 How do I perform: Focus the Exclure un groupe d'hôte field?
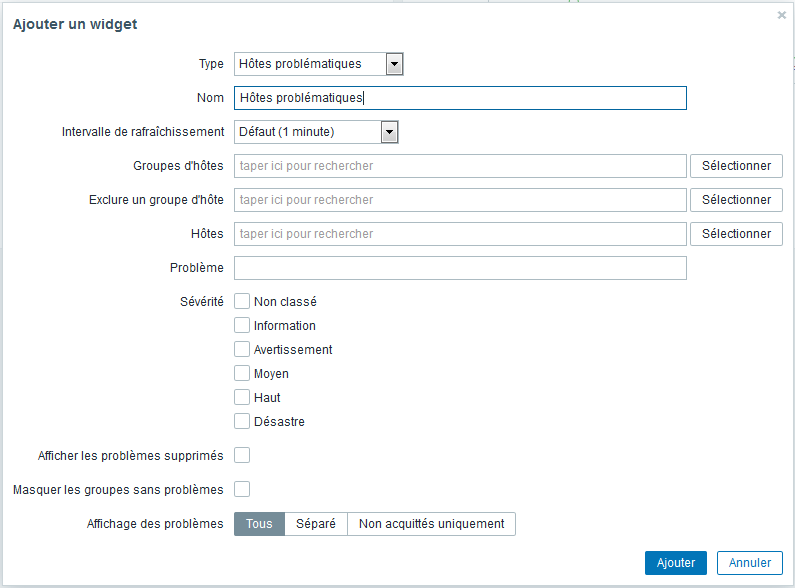pos(460,200)
